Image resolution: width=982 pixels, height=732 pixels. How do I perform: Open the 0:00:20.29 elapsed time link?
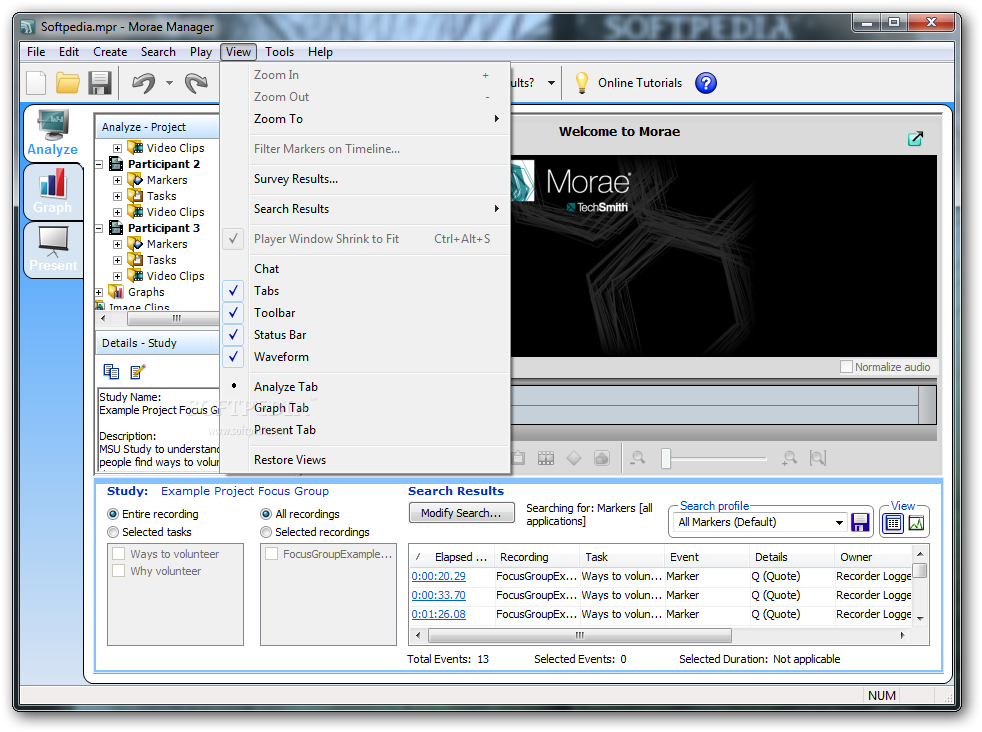438,577
